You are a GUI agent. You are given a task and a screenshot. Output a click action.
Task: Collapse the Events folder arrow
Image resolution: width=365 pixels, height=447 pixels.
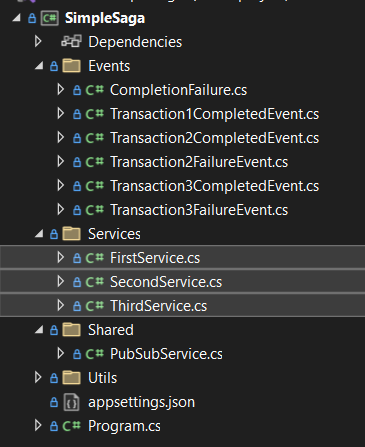39,66
